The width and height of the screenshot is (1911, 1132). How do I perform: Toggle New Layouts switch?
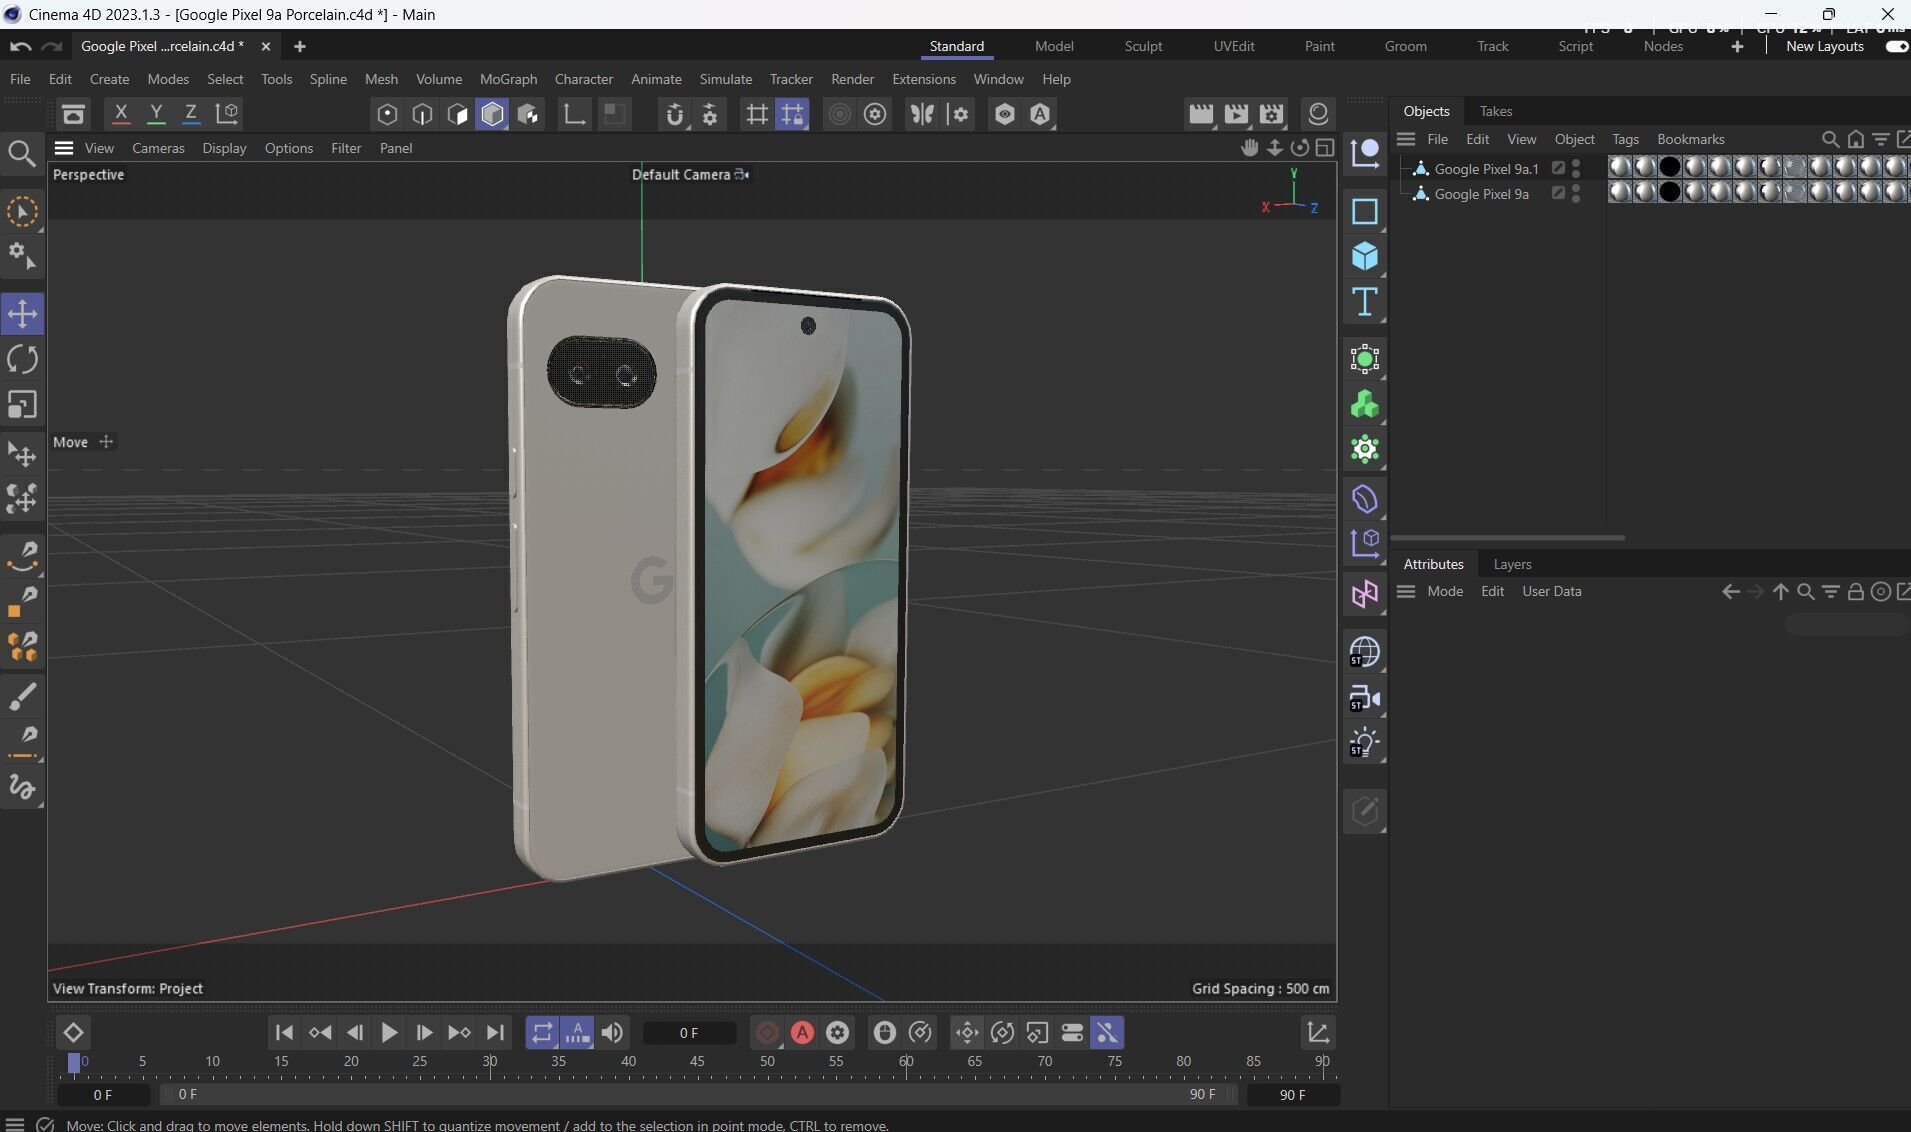click(1896, 46)
